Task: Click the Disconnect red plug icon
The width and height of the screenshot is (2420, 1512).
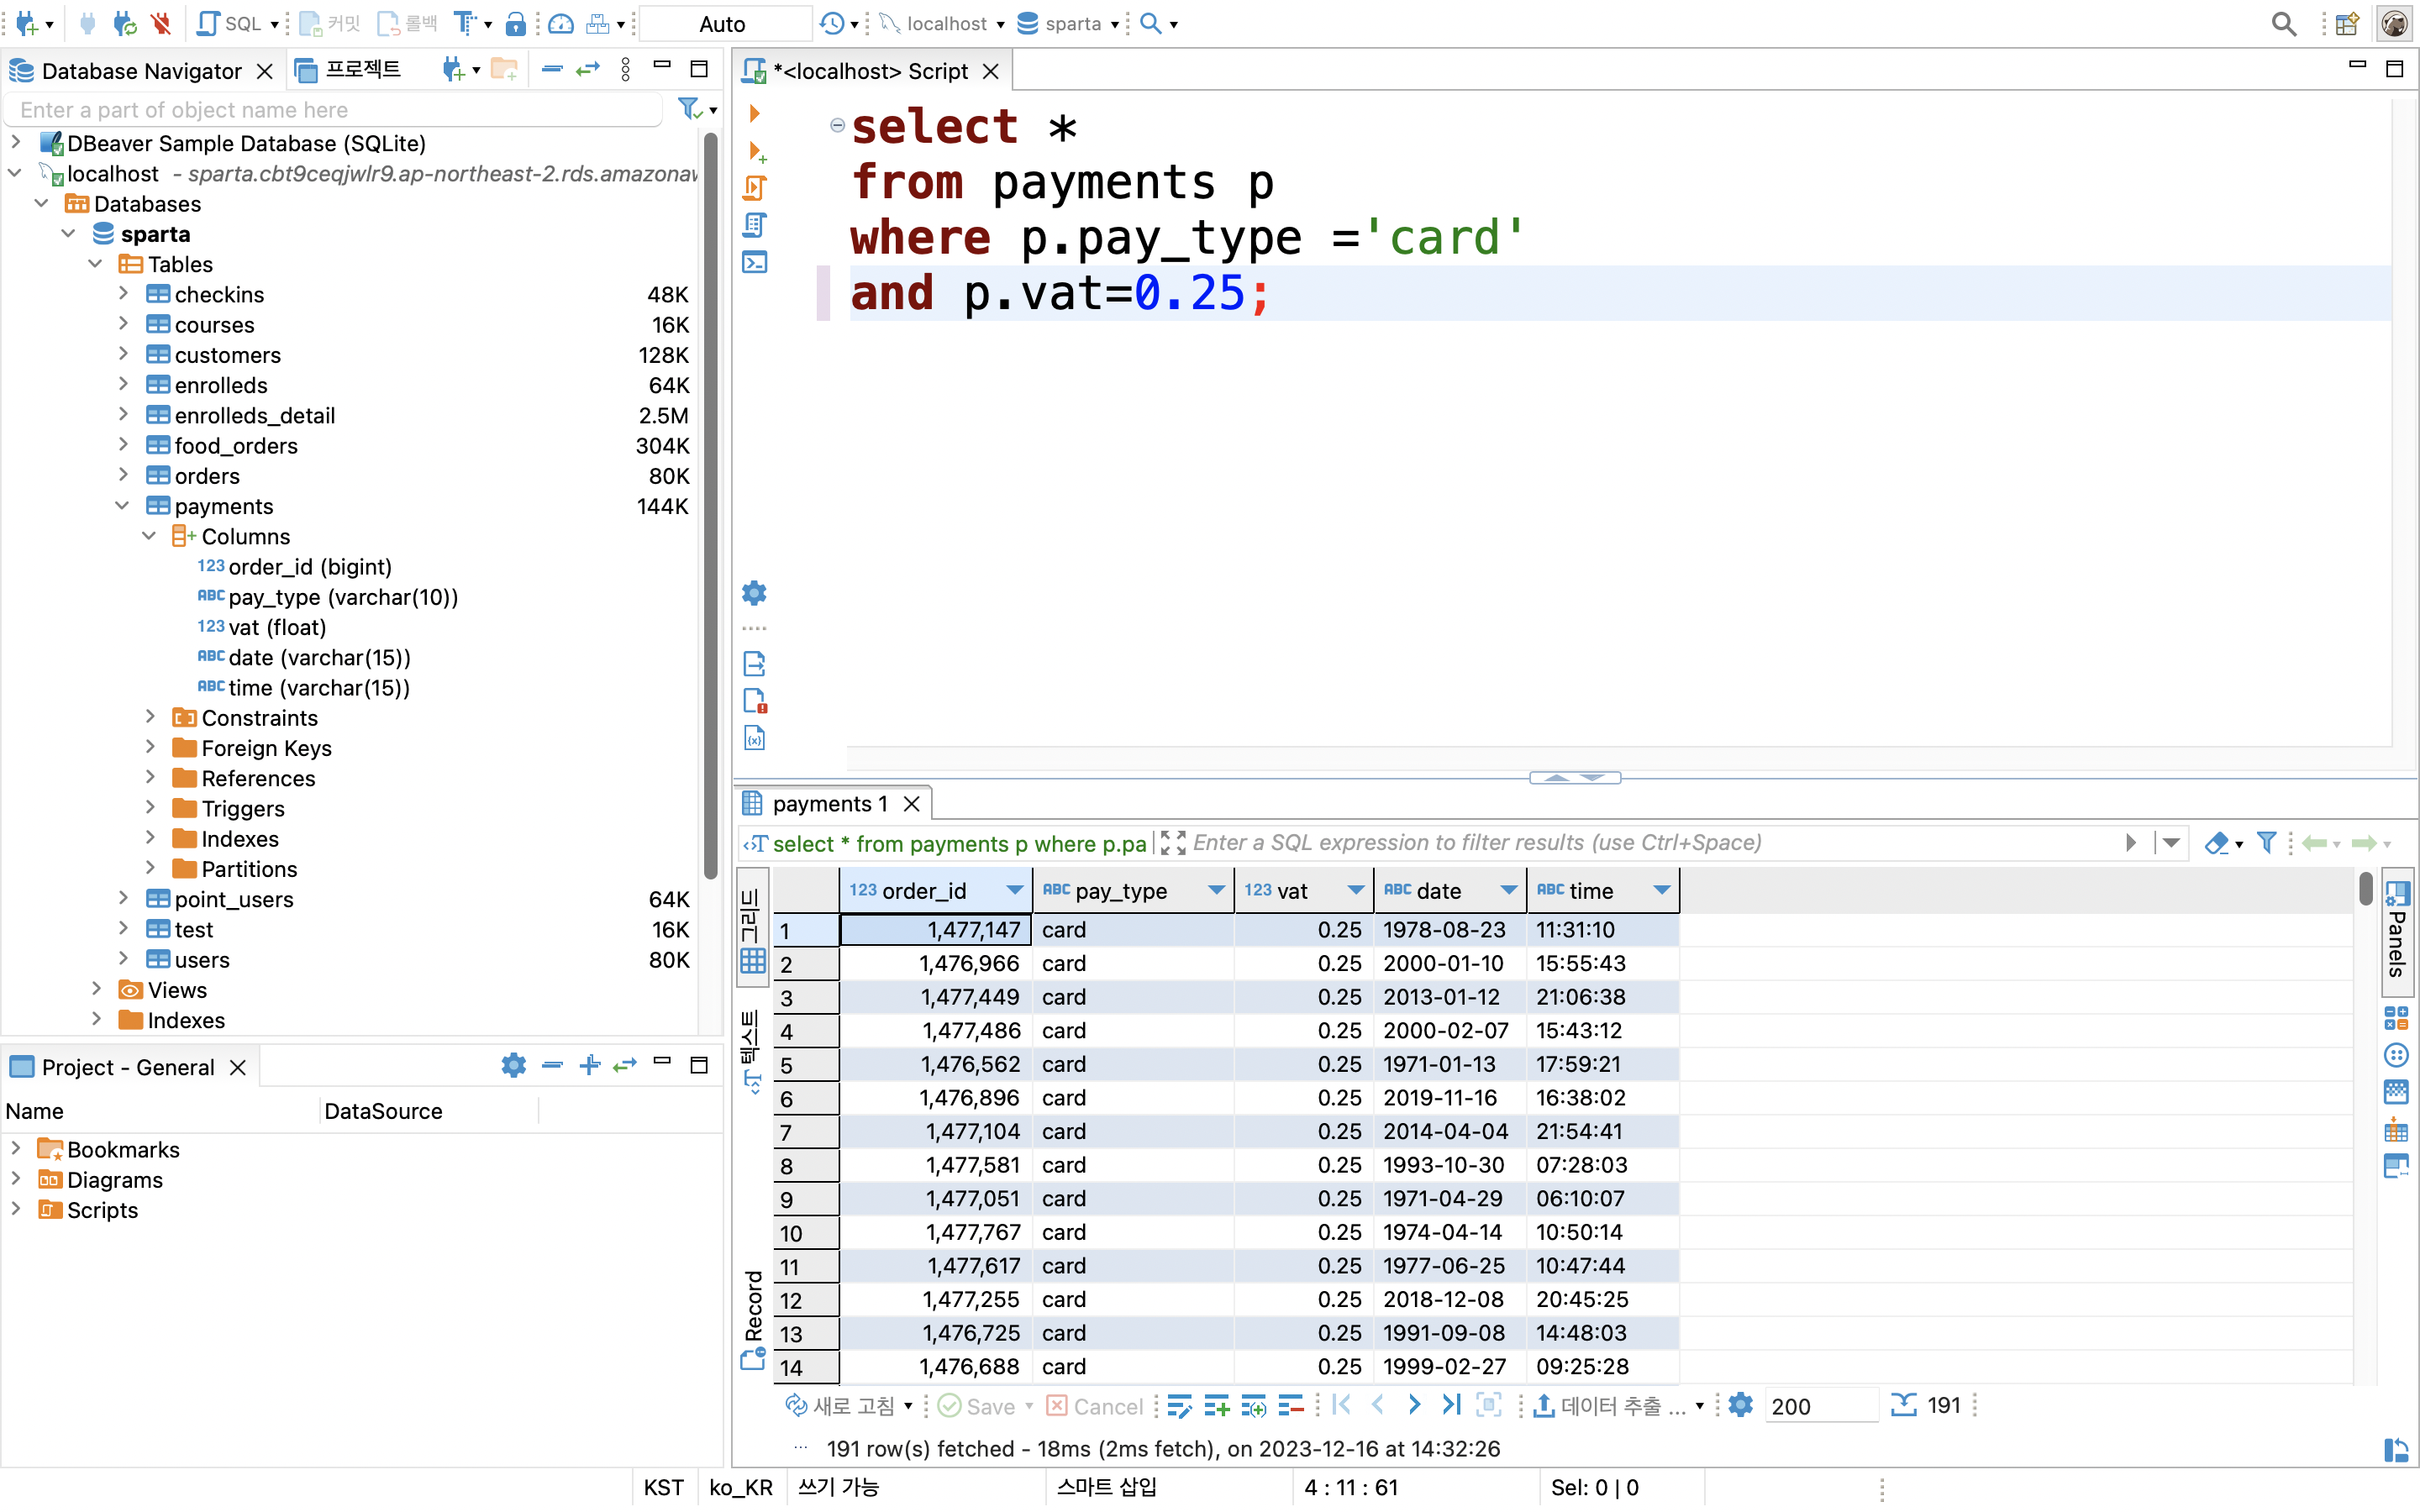Action: click(x=160, y=23)
